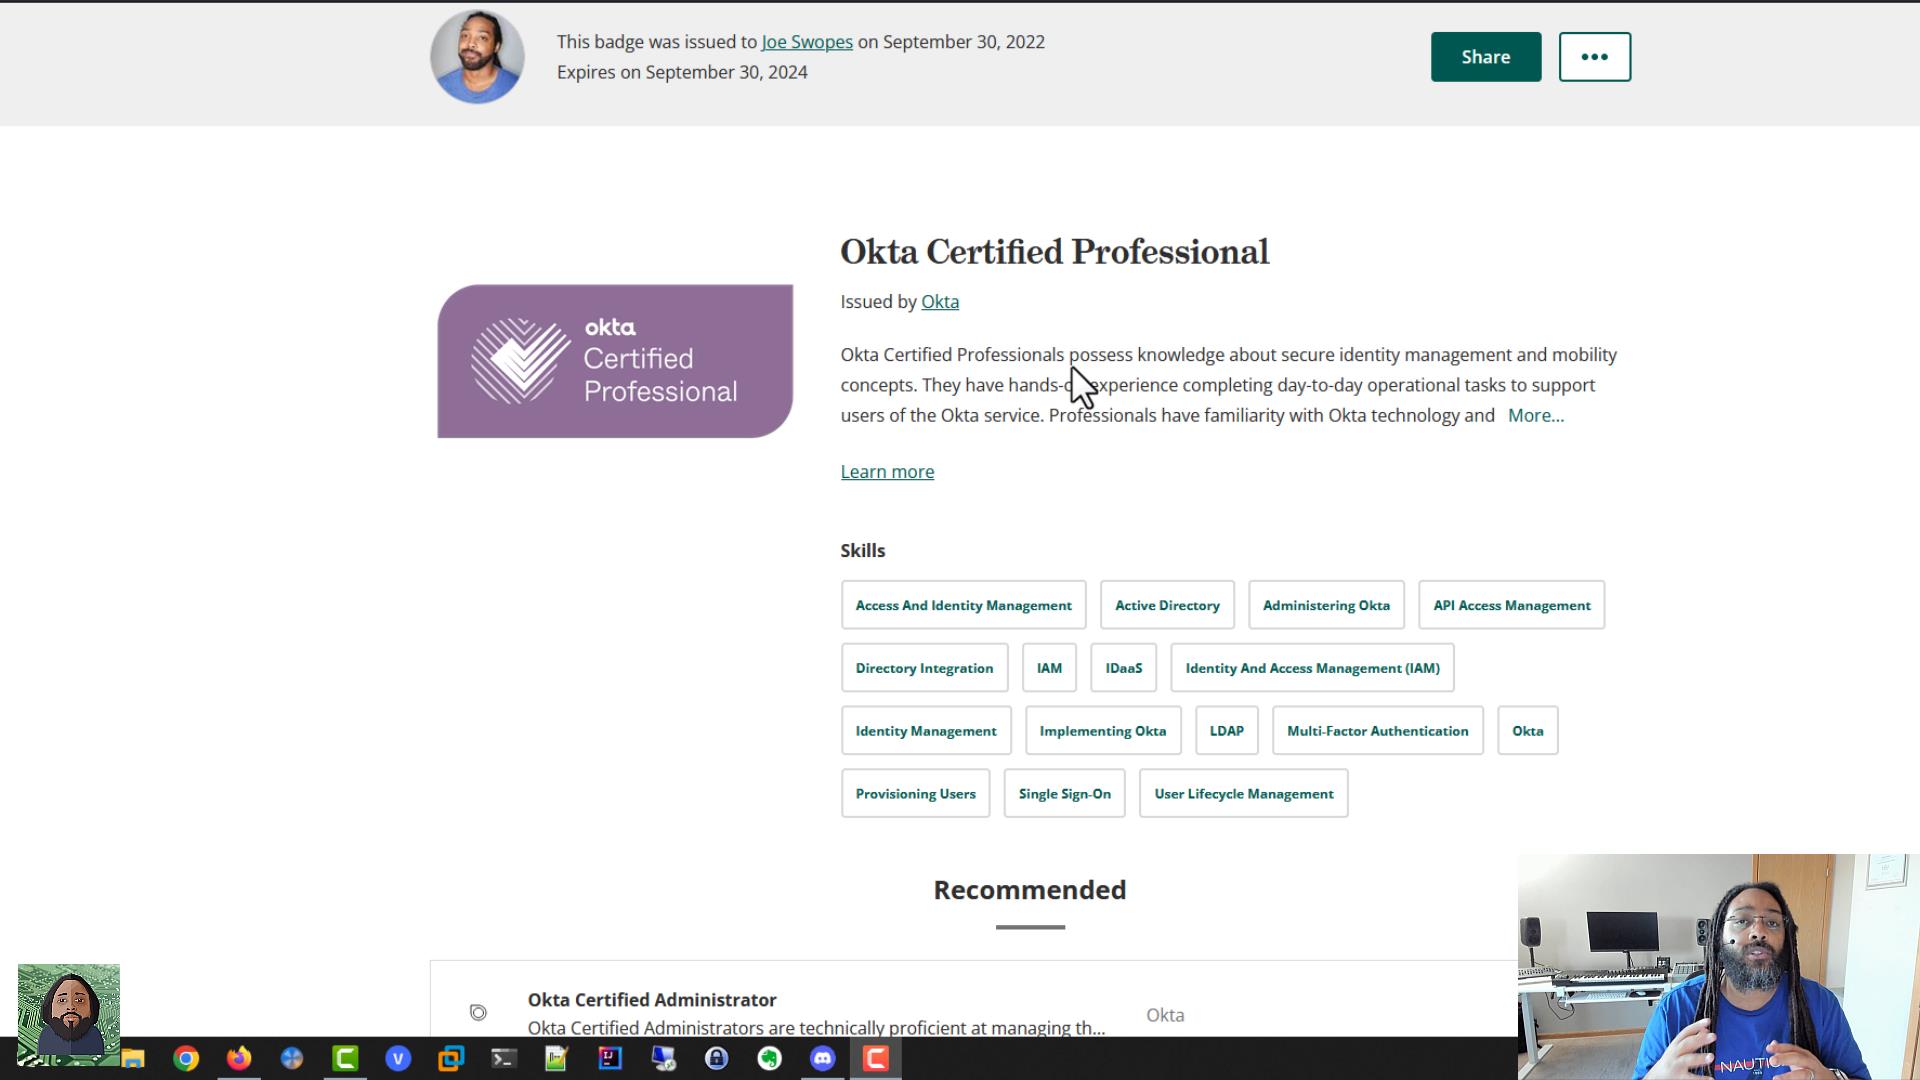
Task: Select the Administering Okta skill tag
Action: coord(1326,605)
